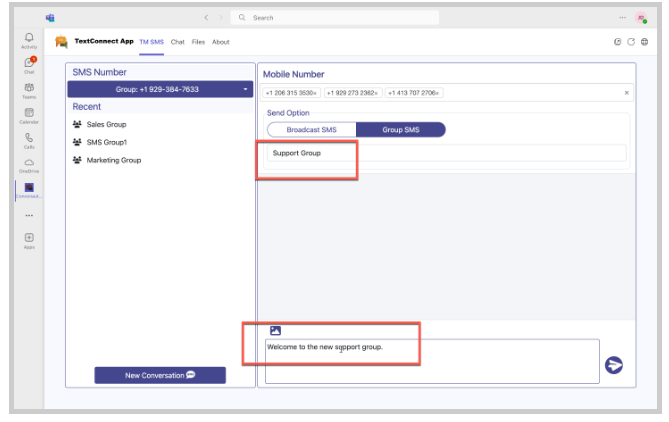Image resolution: width=669 pixels, height=422 pixels.
Task: Open Calls from the sidebar
Action: pyautogui.click(x=29, y=140)
